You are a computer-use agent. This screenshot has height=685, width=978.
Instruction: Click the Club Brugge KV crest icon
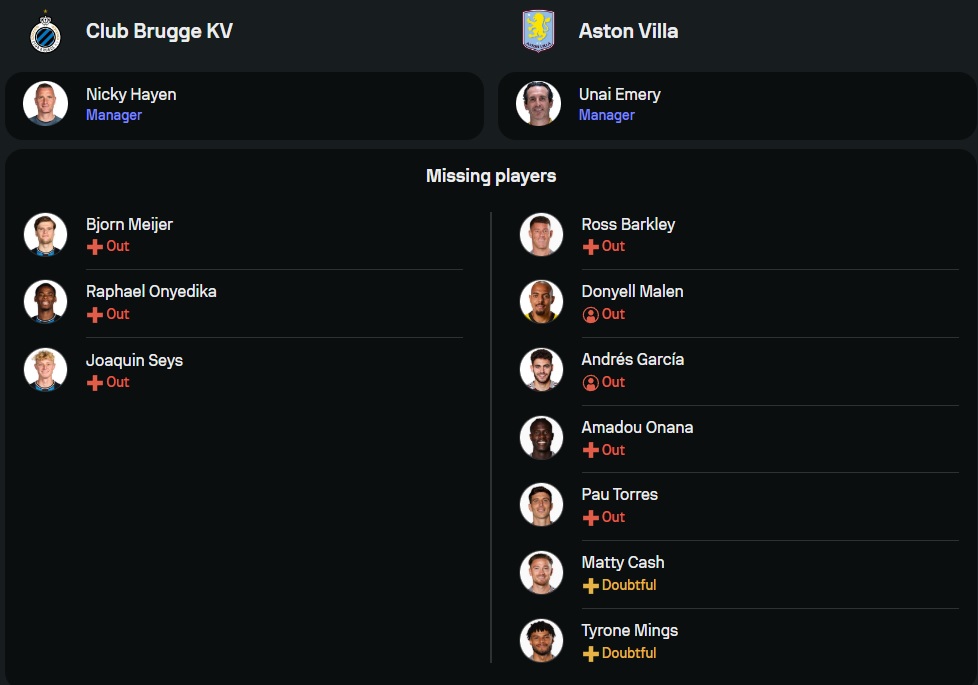click(x=45, y=32)
